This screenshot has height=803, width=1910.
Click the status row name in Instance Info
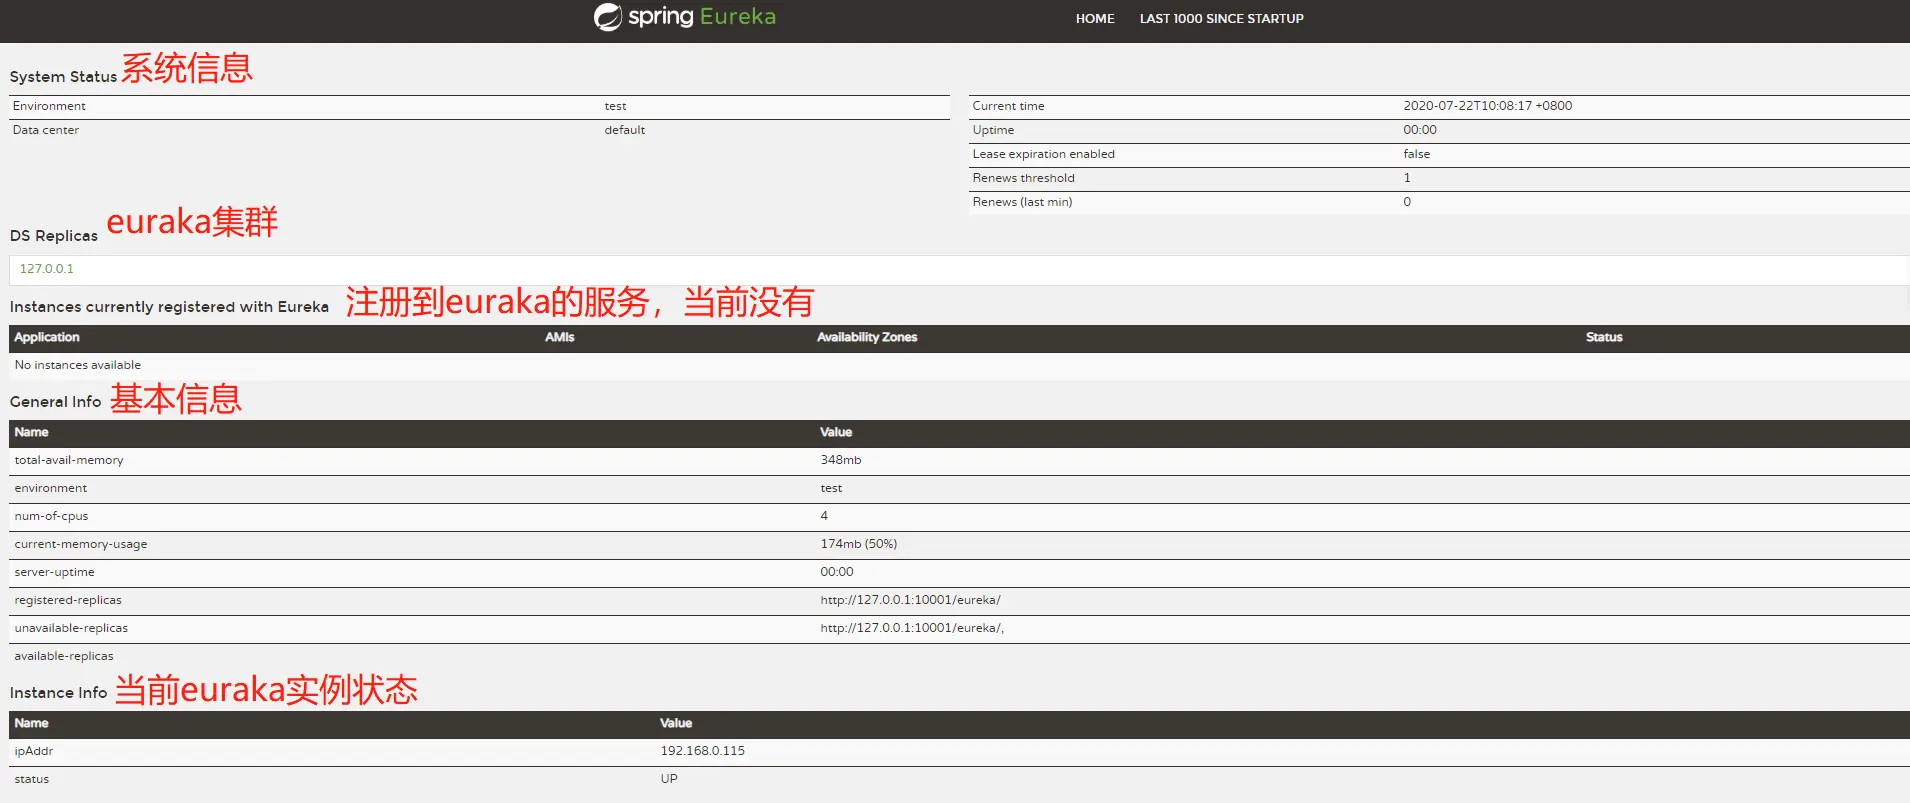[32, 780]
